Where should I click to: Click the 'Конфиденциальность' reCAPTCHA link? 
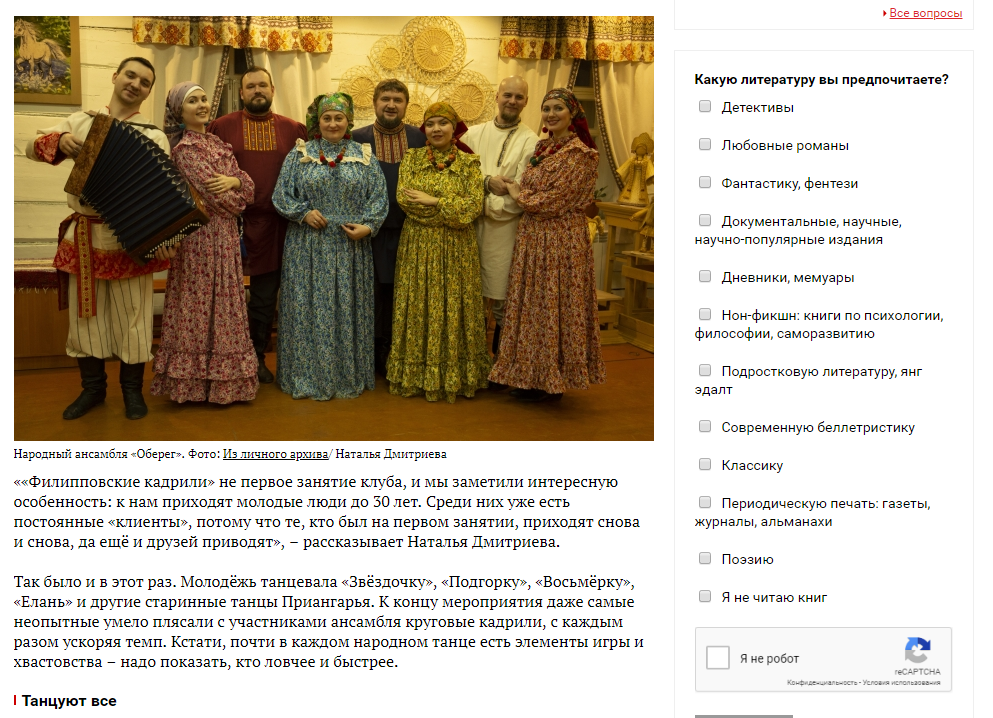pyautogui.click(x=822, y=683)
